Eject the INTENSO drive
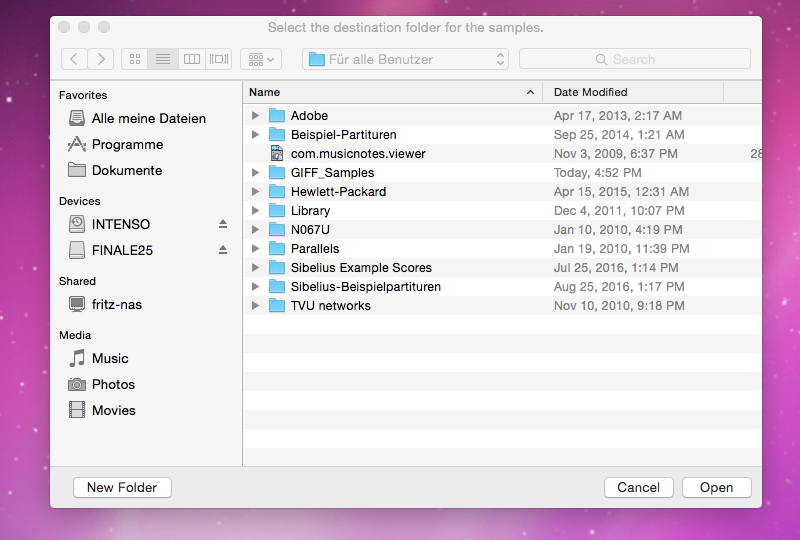 click(223, 224)
